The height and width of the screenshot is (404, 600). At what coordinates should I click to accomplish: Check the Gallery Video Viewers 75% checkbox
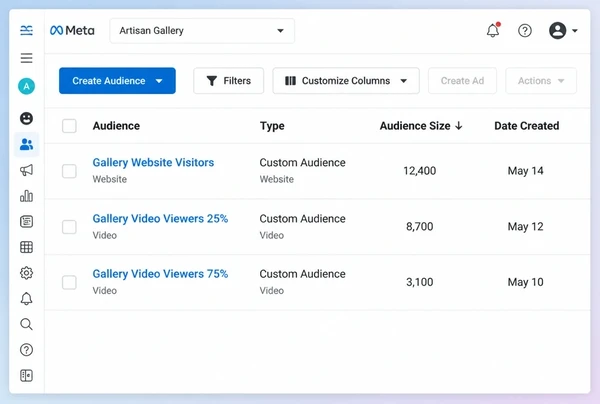pos(69,282)
